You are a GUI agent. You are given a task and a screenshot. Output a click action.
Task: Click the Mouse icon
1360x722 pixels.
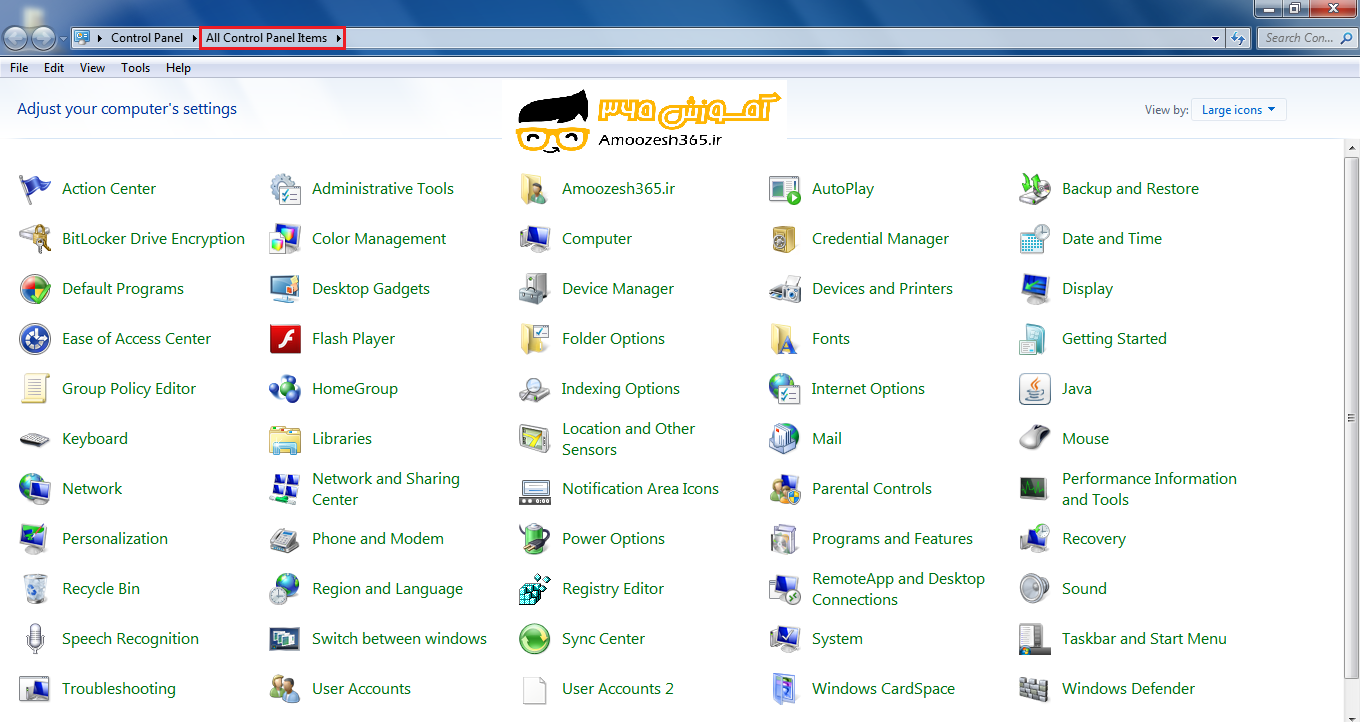(1035, 439)
